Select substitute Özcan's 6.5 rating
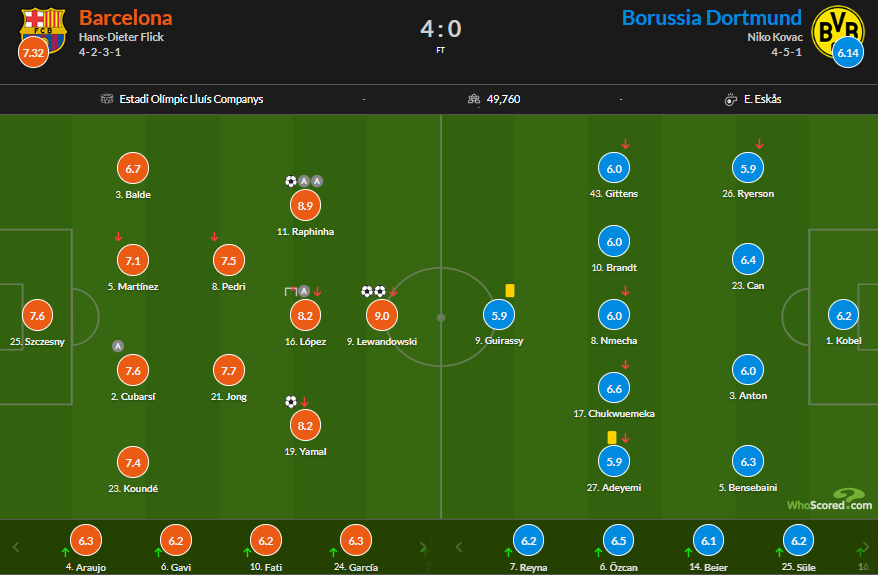Image resolution: width=878 pixels, height=575 pixels. click(618, 540)
